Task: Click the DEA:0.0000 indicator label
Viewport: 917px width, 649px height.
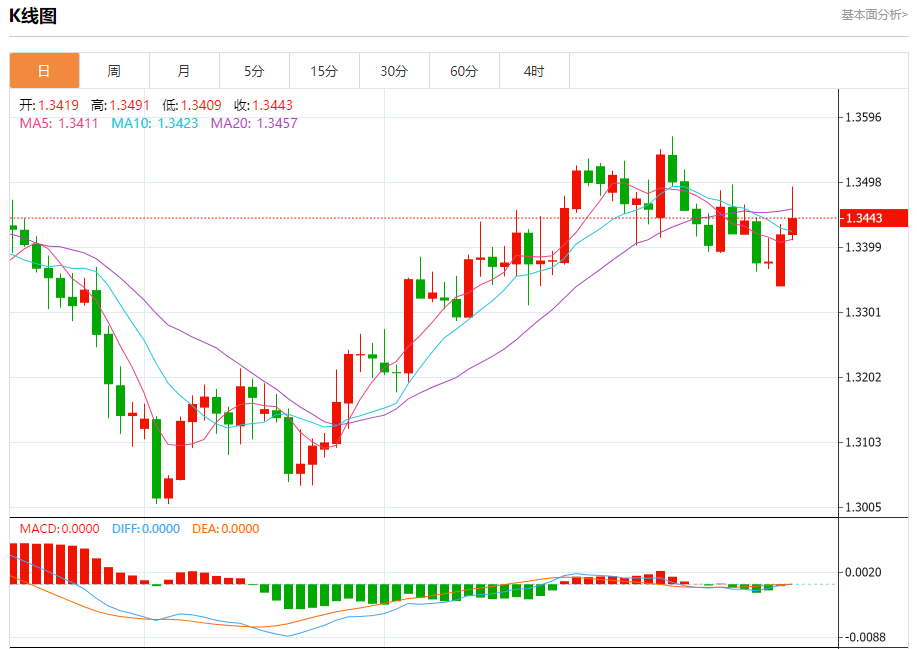Action: coord(226,529)
